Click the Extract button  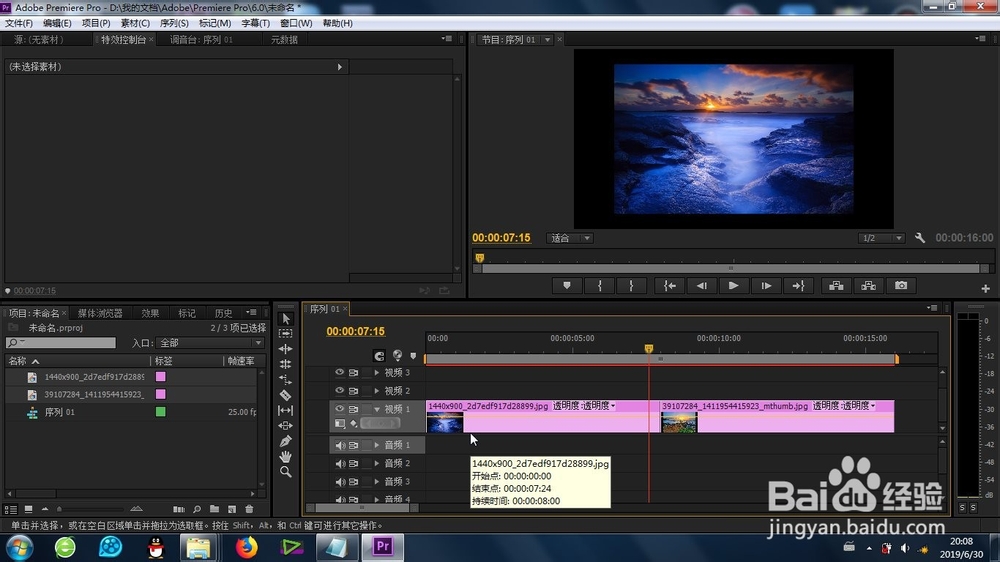[x=869, y=286]
